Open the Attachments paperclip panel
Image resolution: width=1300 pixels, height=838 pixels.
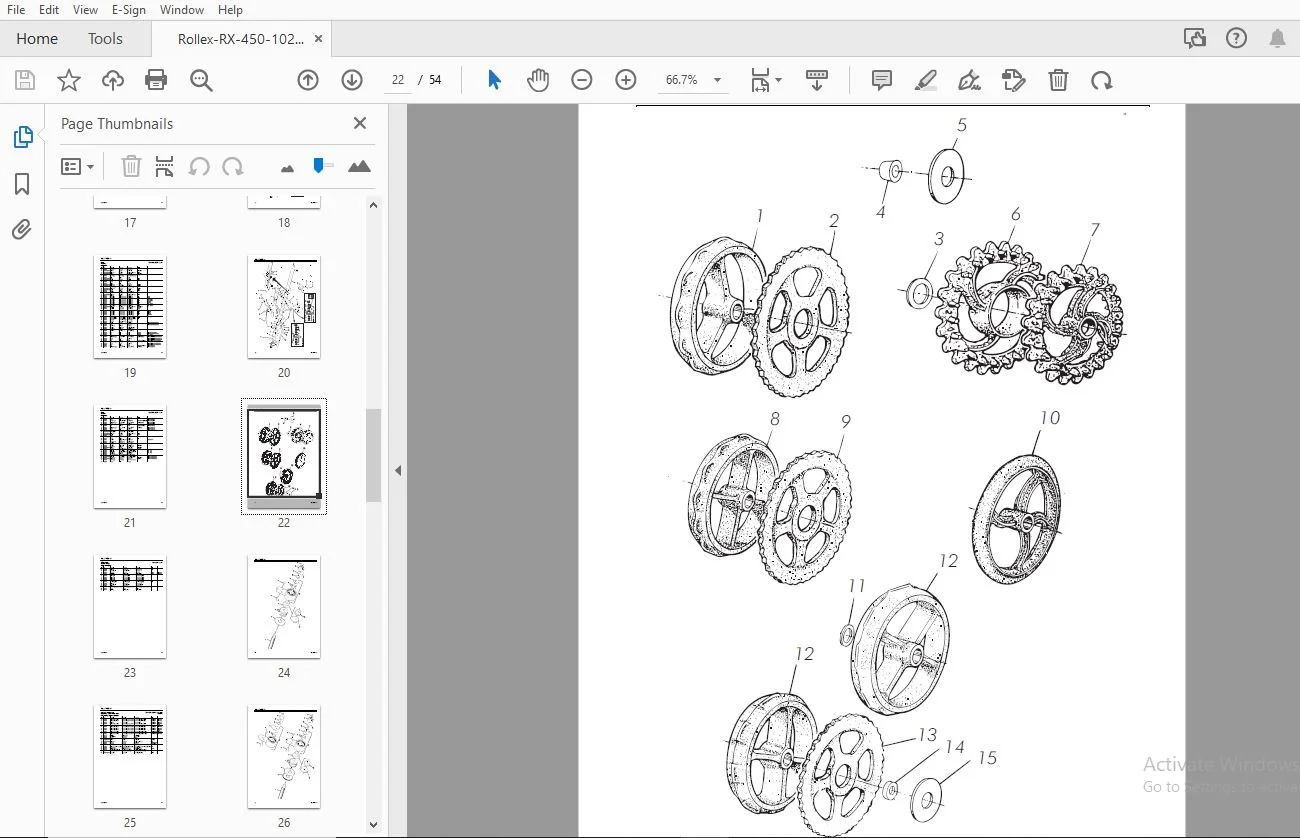22,230
